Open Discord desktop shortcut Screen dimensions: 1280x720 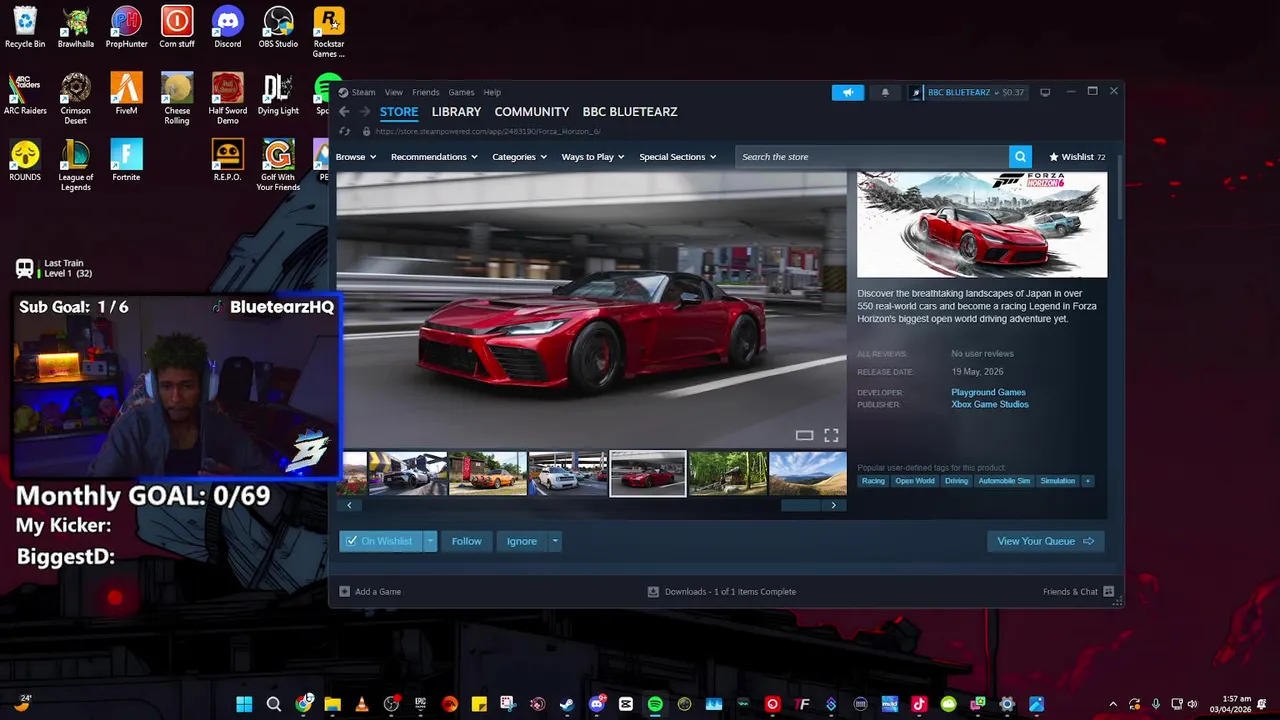click(228, 28)
